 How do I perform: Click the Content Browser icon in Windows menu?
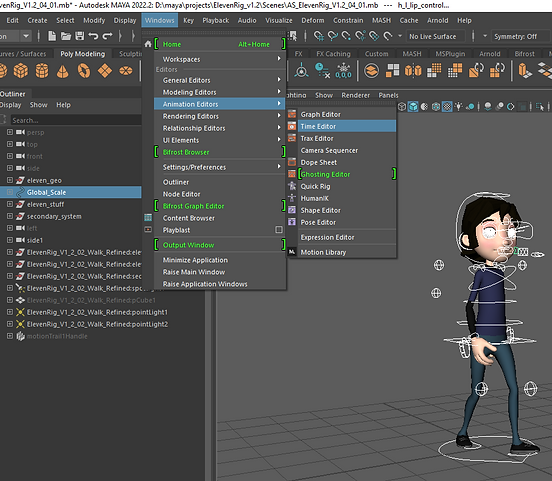[148, 218]
